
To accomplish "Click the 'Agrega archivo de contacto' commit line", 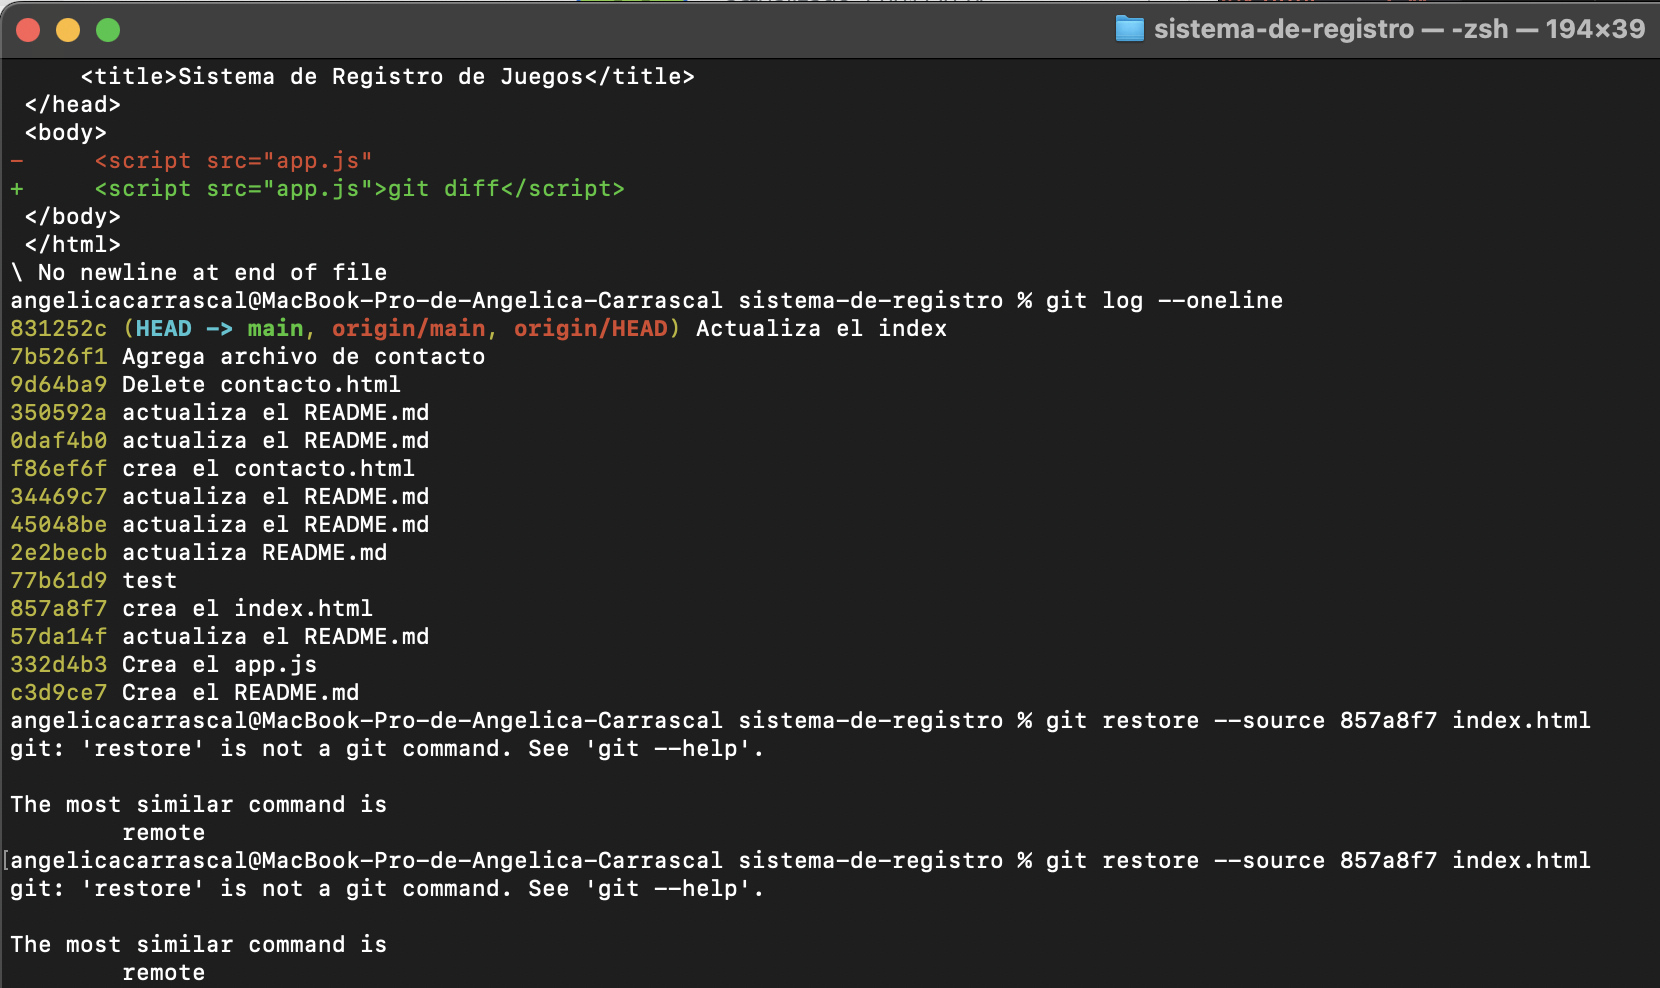I will point(247,357).
